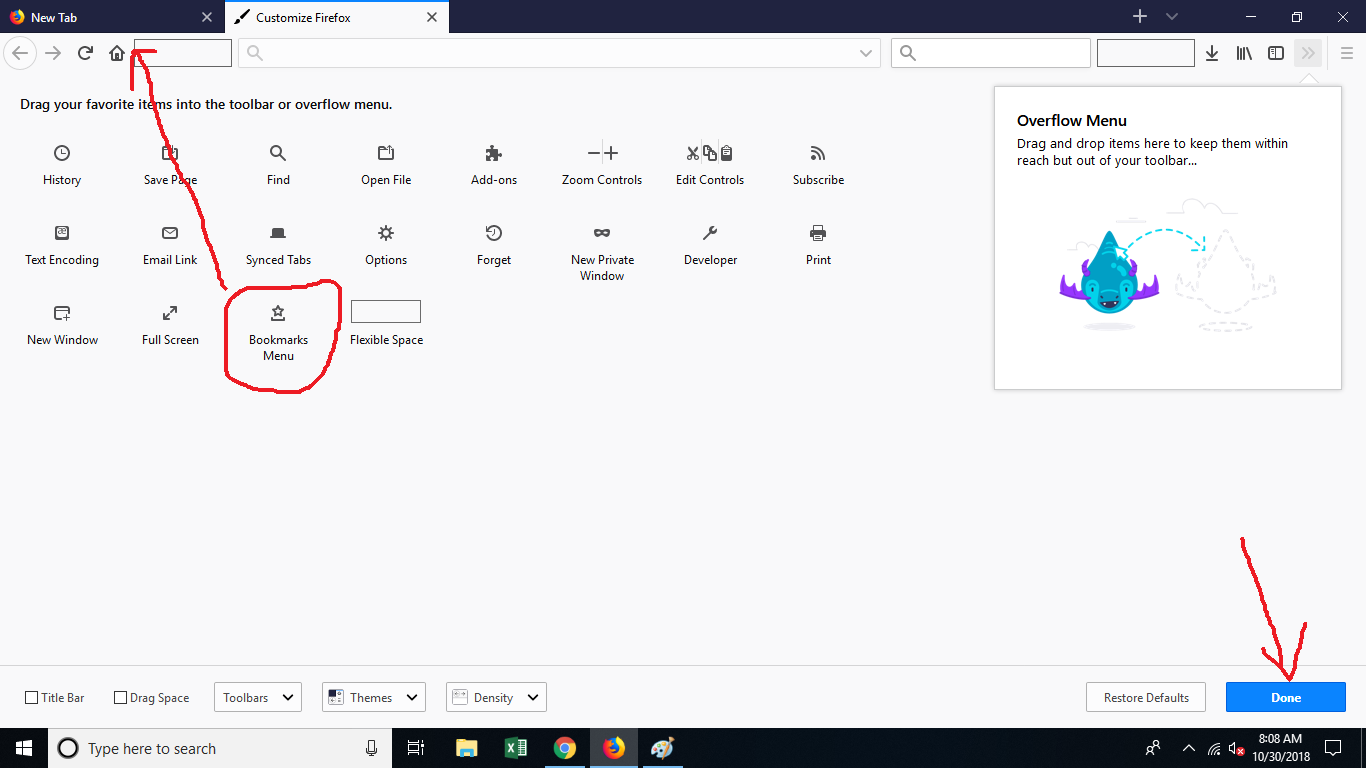Select the Flexible Space item
Screen dimensions: 1366x768
tap(386, 324)
